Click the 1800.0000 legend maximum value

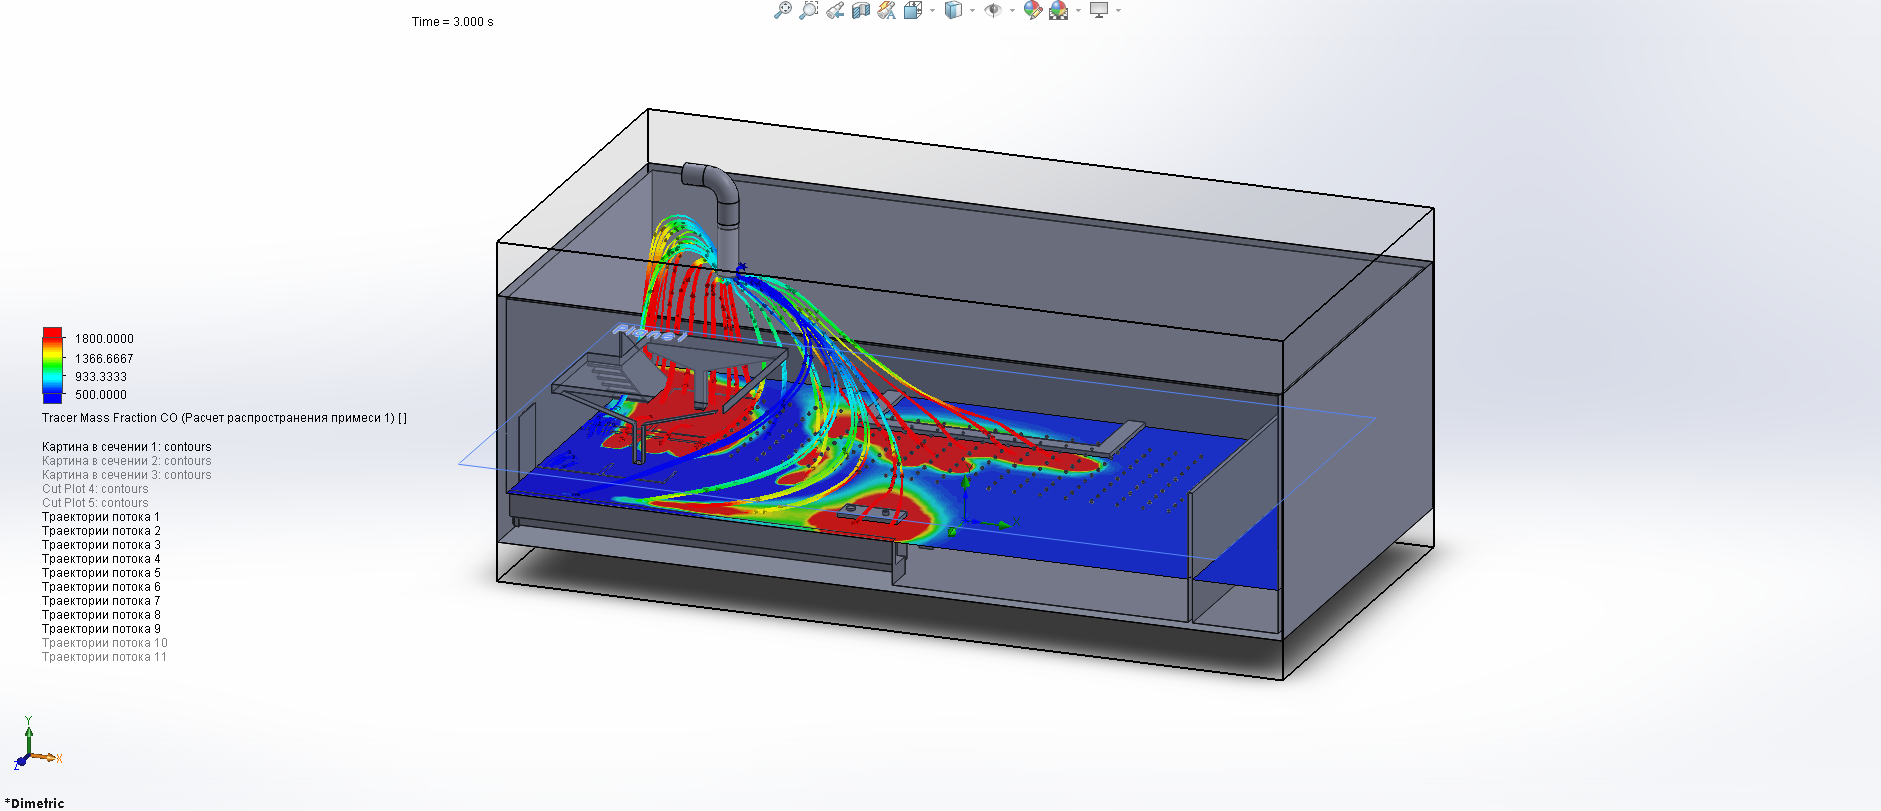coord(104,339)
